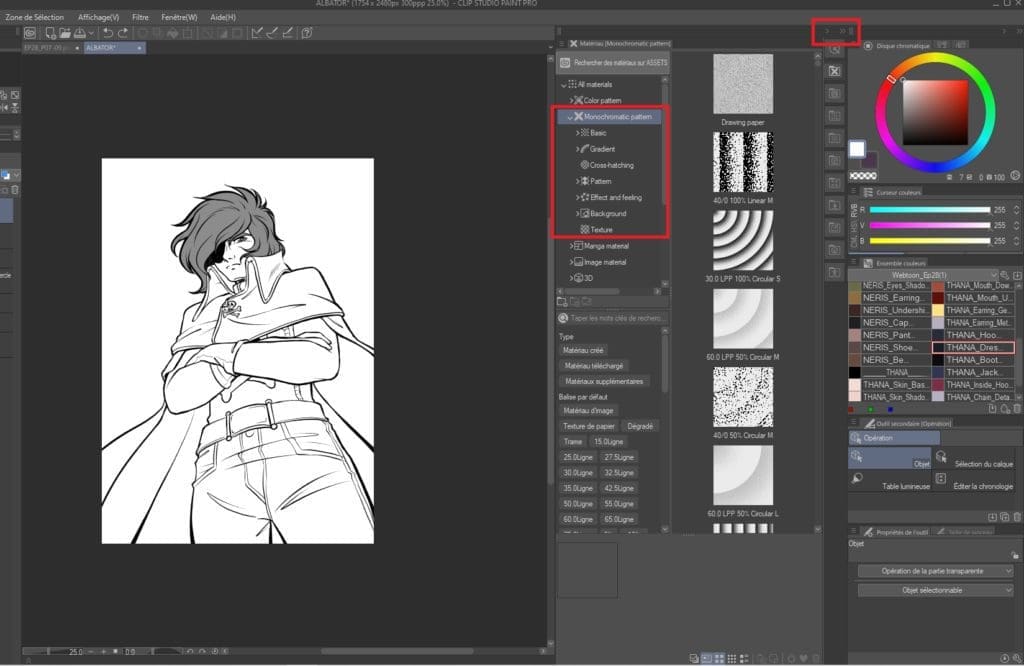Save the document using toolbar icon
Image resolution: width=1024 pixels, height=666 pixels.
click(80, 33)
